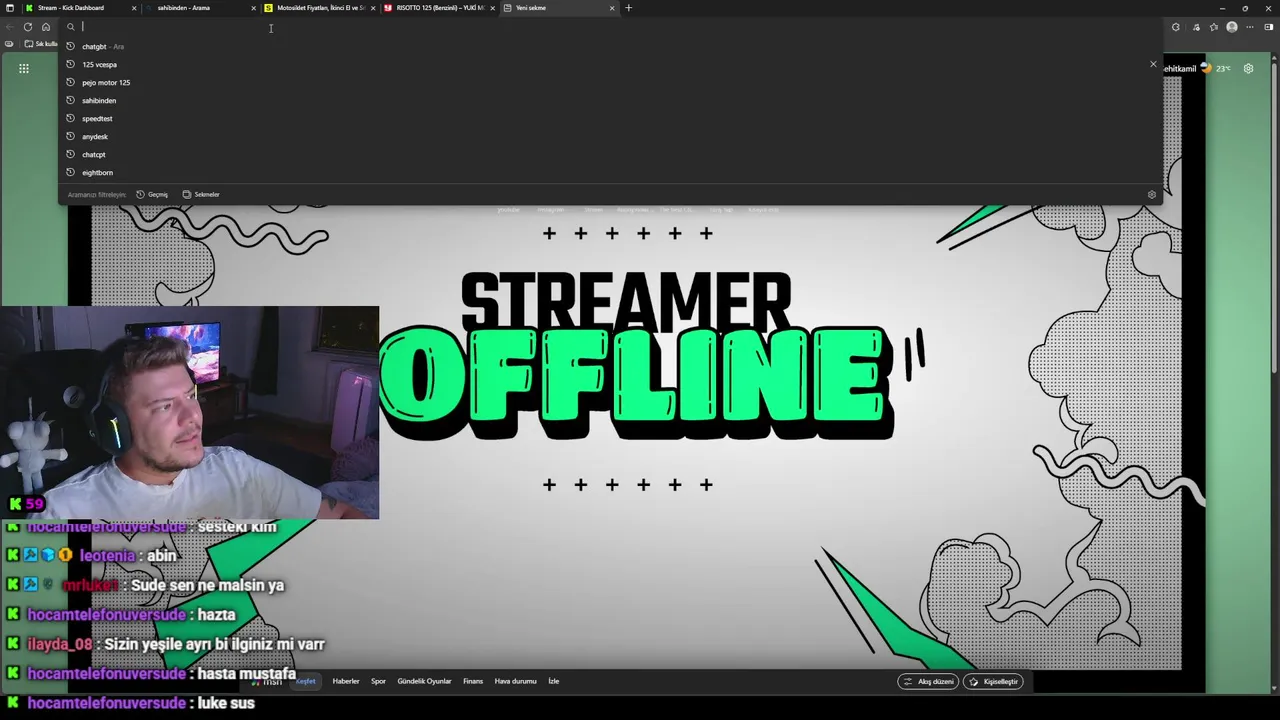Image resolution: width=1280 pixels, height=720 pixels.
Task: Dismiss the suggestion dropdown with X
Action: (1153, 64)
